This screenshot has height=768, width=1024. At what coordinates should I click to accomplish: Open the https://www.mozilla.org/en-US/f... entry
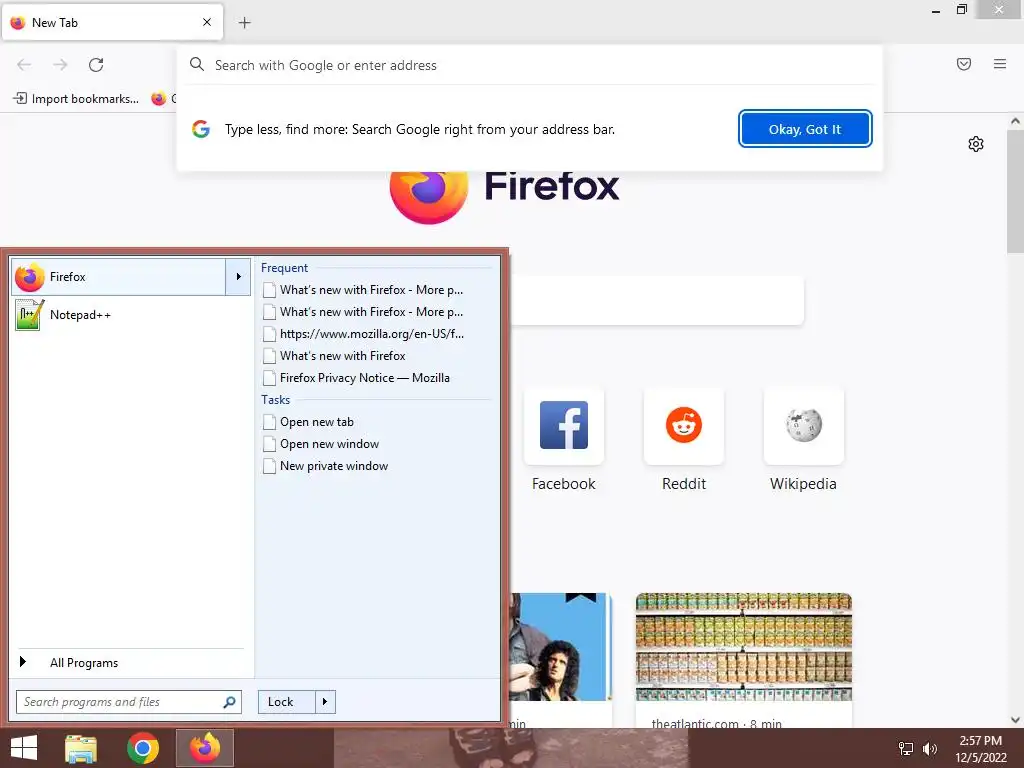pos(363,334)
